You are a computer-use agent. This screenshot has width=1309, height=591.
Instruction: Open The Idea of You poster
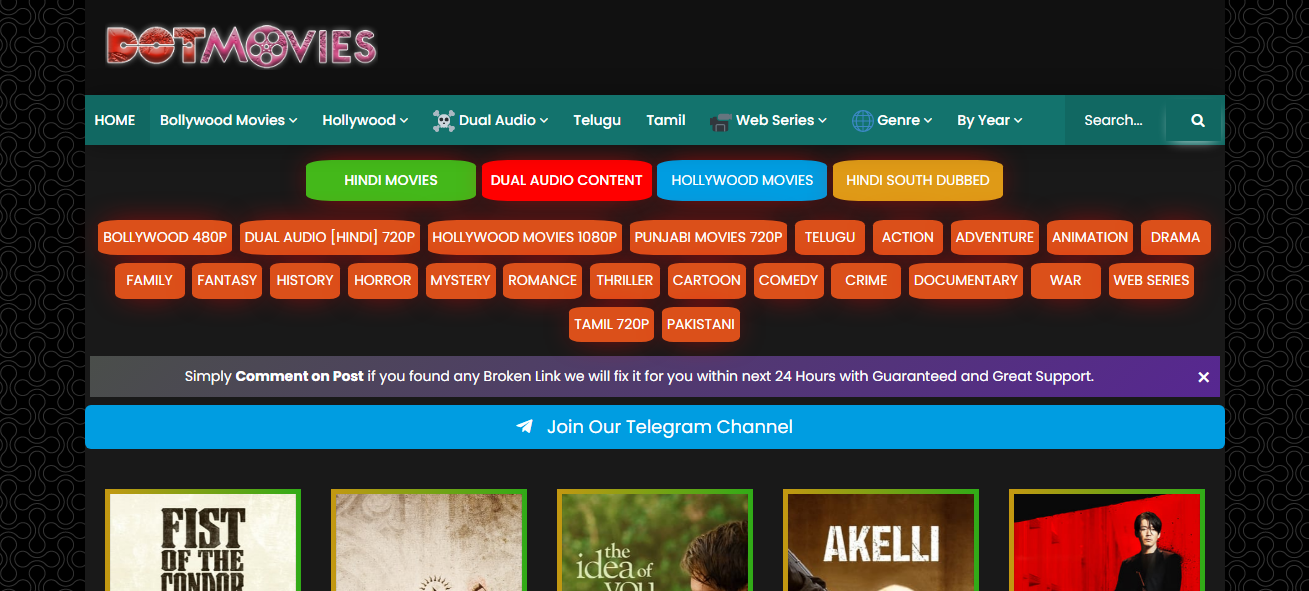655,540
